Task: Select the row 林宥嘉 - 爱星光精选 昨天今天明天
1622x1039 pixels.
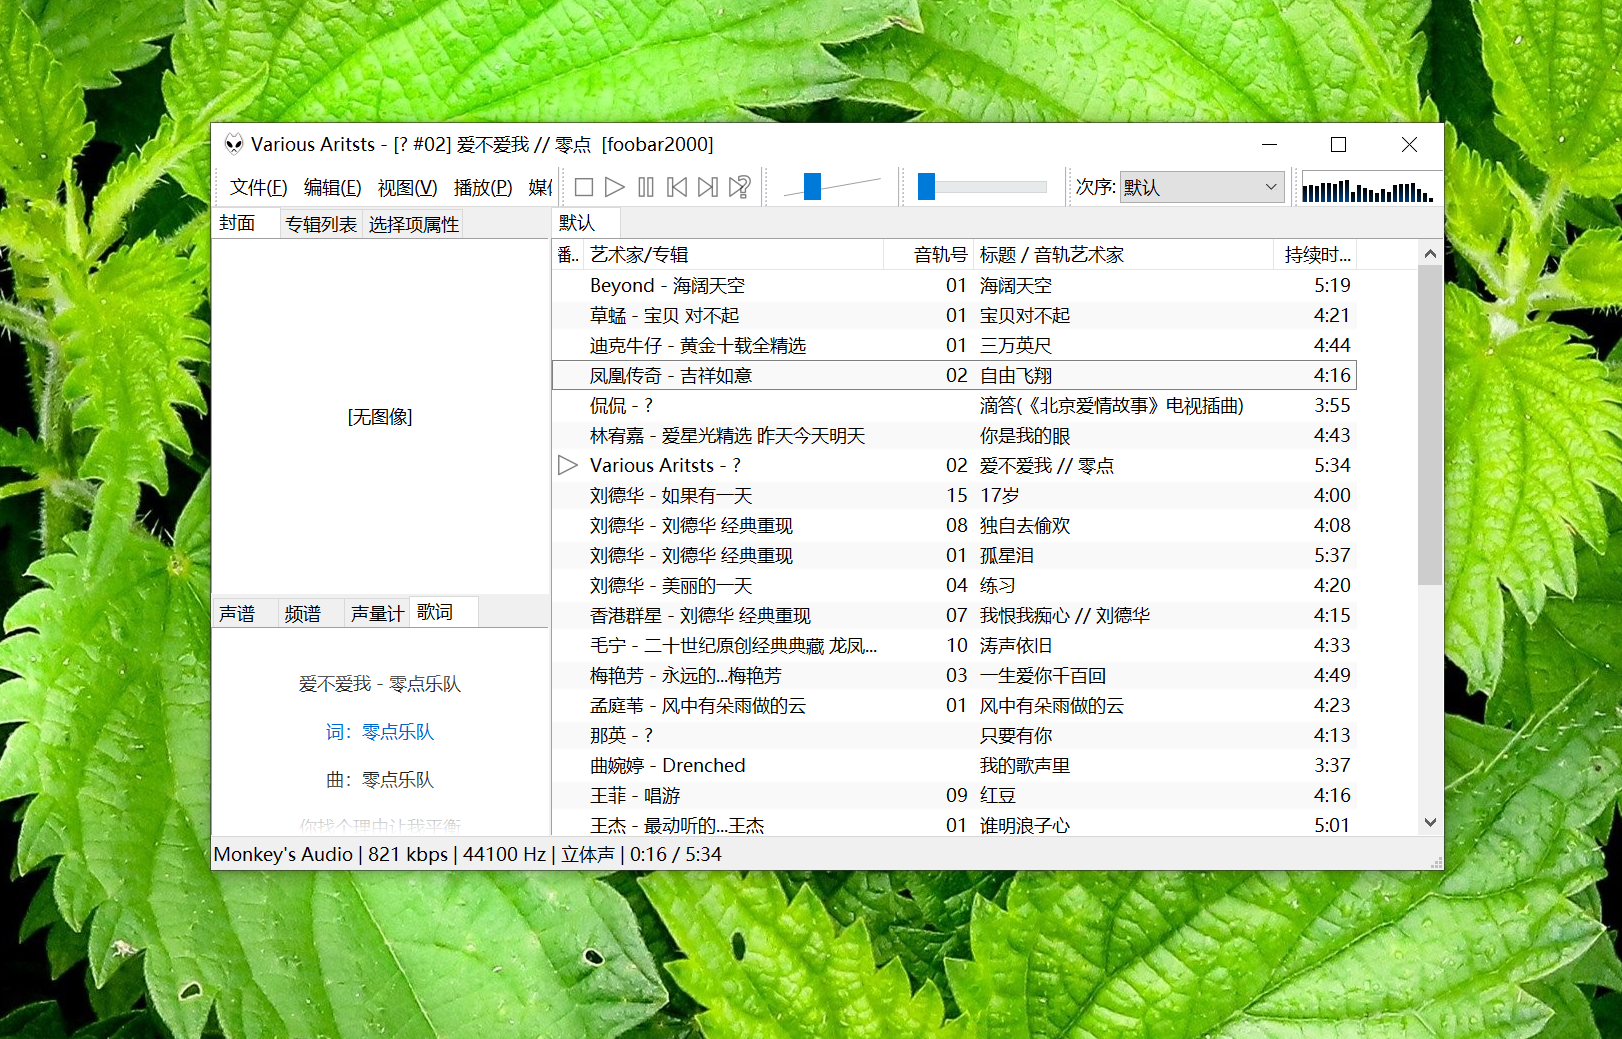Action: pos(954,435)
